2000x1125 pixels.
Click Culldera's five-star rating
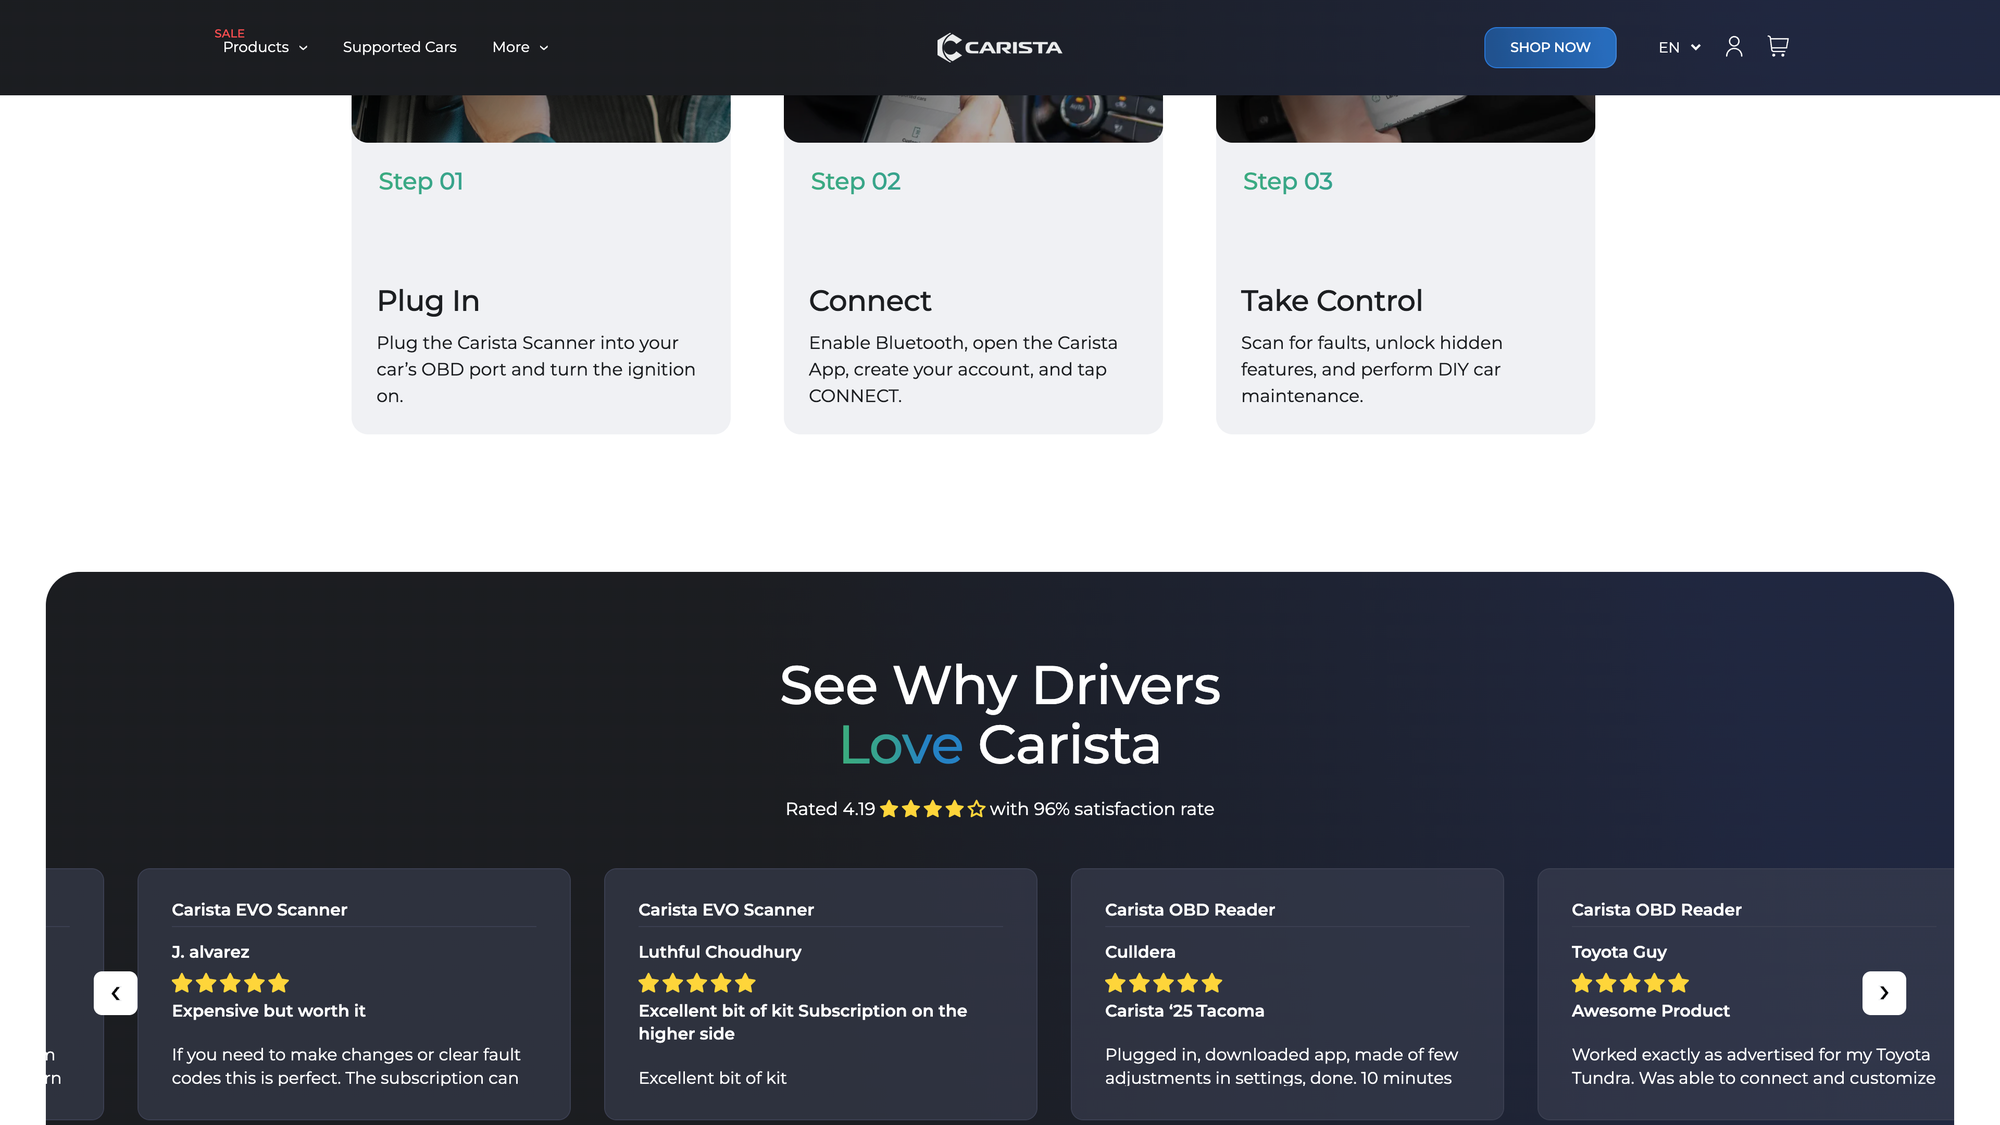pyautogui.click(x=1164, y=983)
